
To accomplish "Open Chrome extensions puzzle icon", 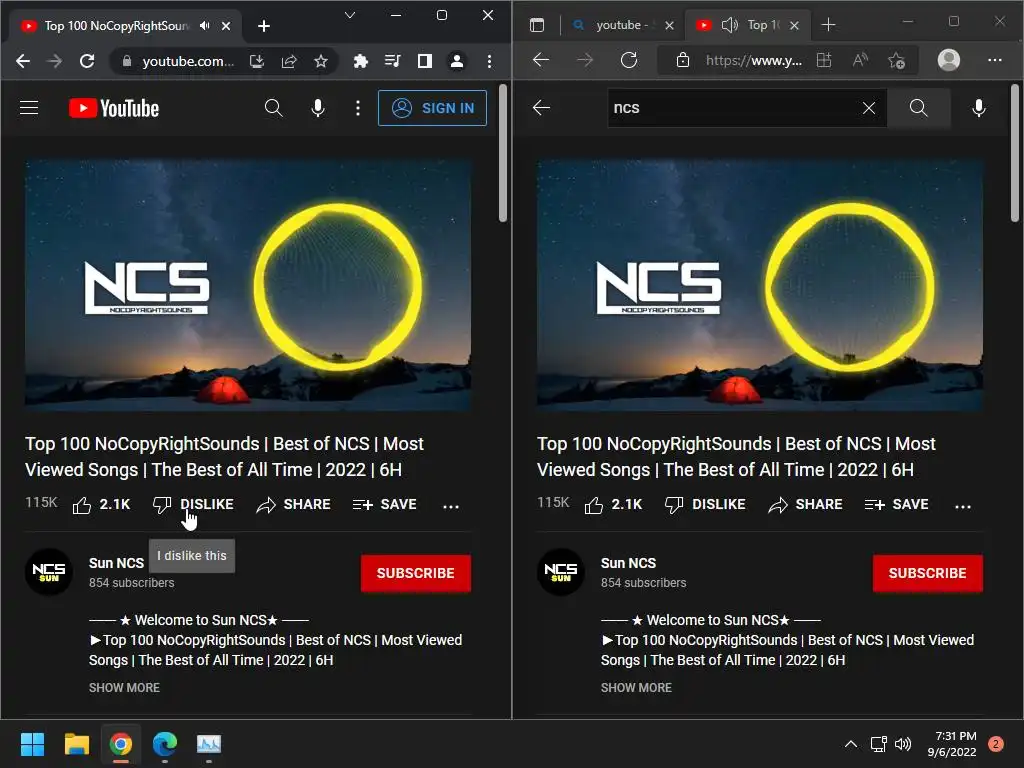I will coord(360,61).
